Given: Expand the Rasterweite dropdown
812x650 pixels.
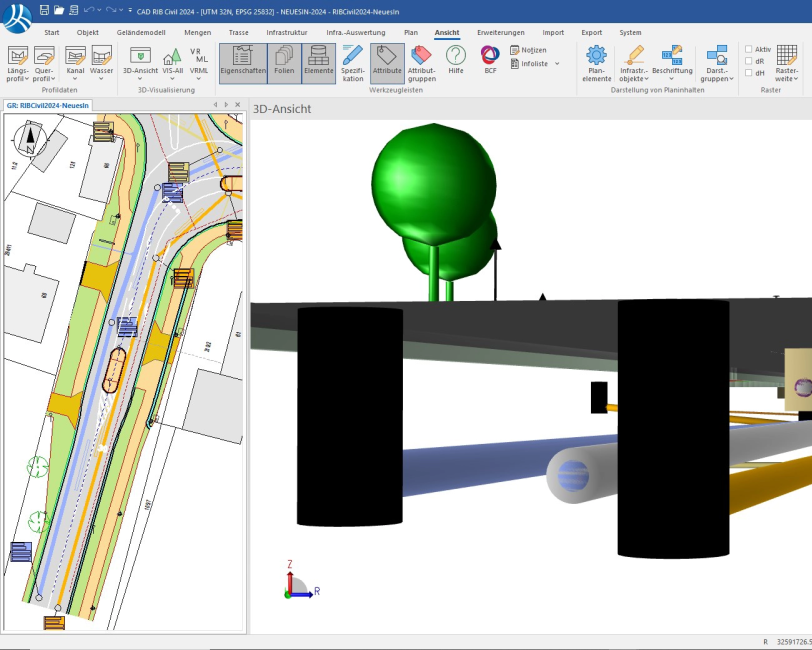Looking at the screenshot, I should coord(787,78).
